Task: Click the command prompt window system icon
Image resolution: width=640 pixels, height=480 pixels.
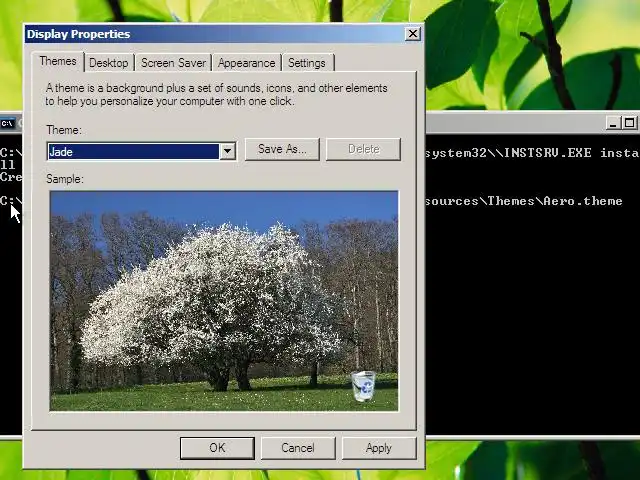Action: coord(7,123)
